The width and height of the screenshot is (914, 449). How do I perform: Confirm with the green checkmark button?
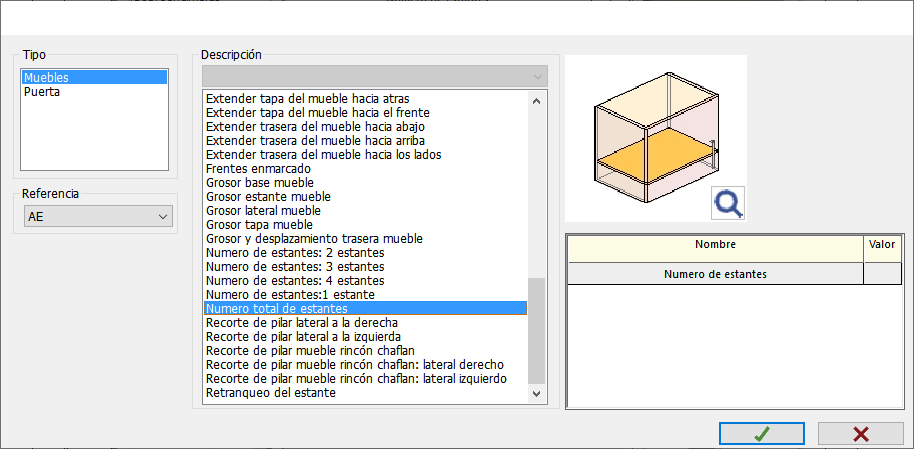[762, 434]
